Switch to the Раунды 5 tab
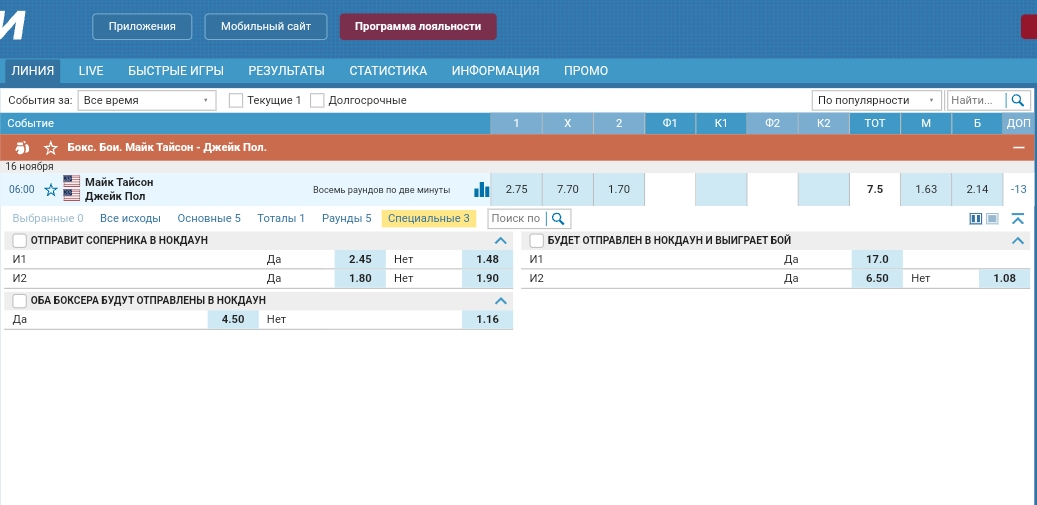The width and height of the screenshot is (1037, 505). tap(346, 218)
